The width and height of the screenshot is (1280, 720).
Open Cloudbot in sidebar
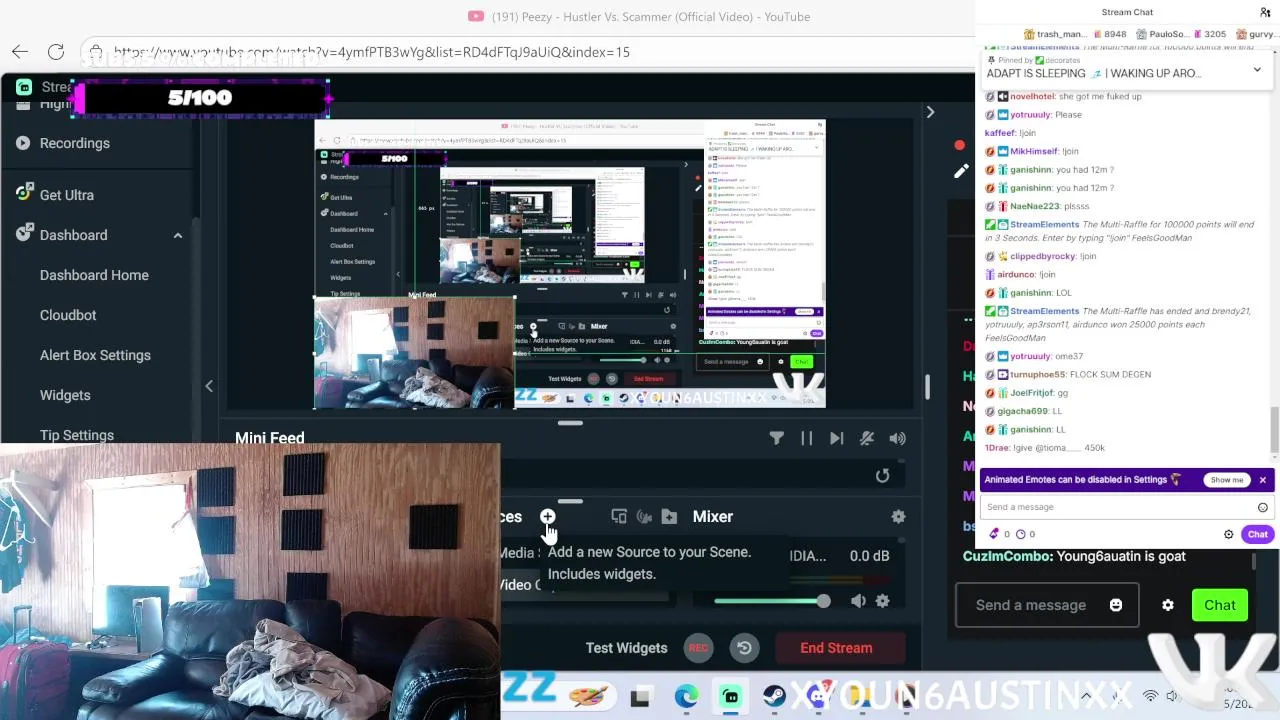(68, 315)
